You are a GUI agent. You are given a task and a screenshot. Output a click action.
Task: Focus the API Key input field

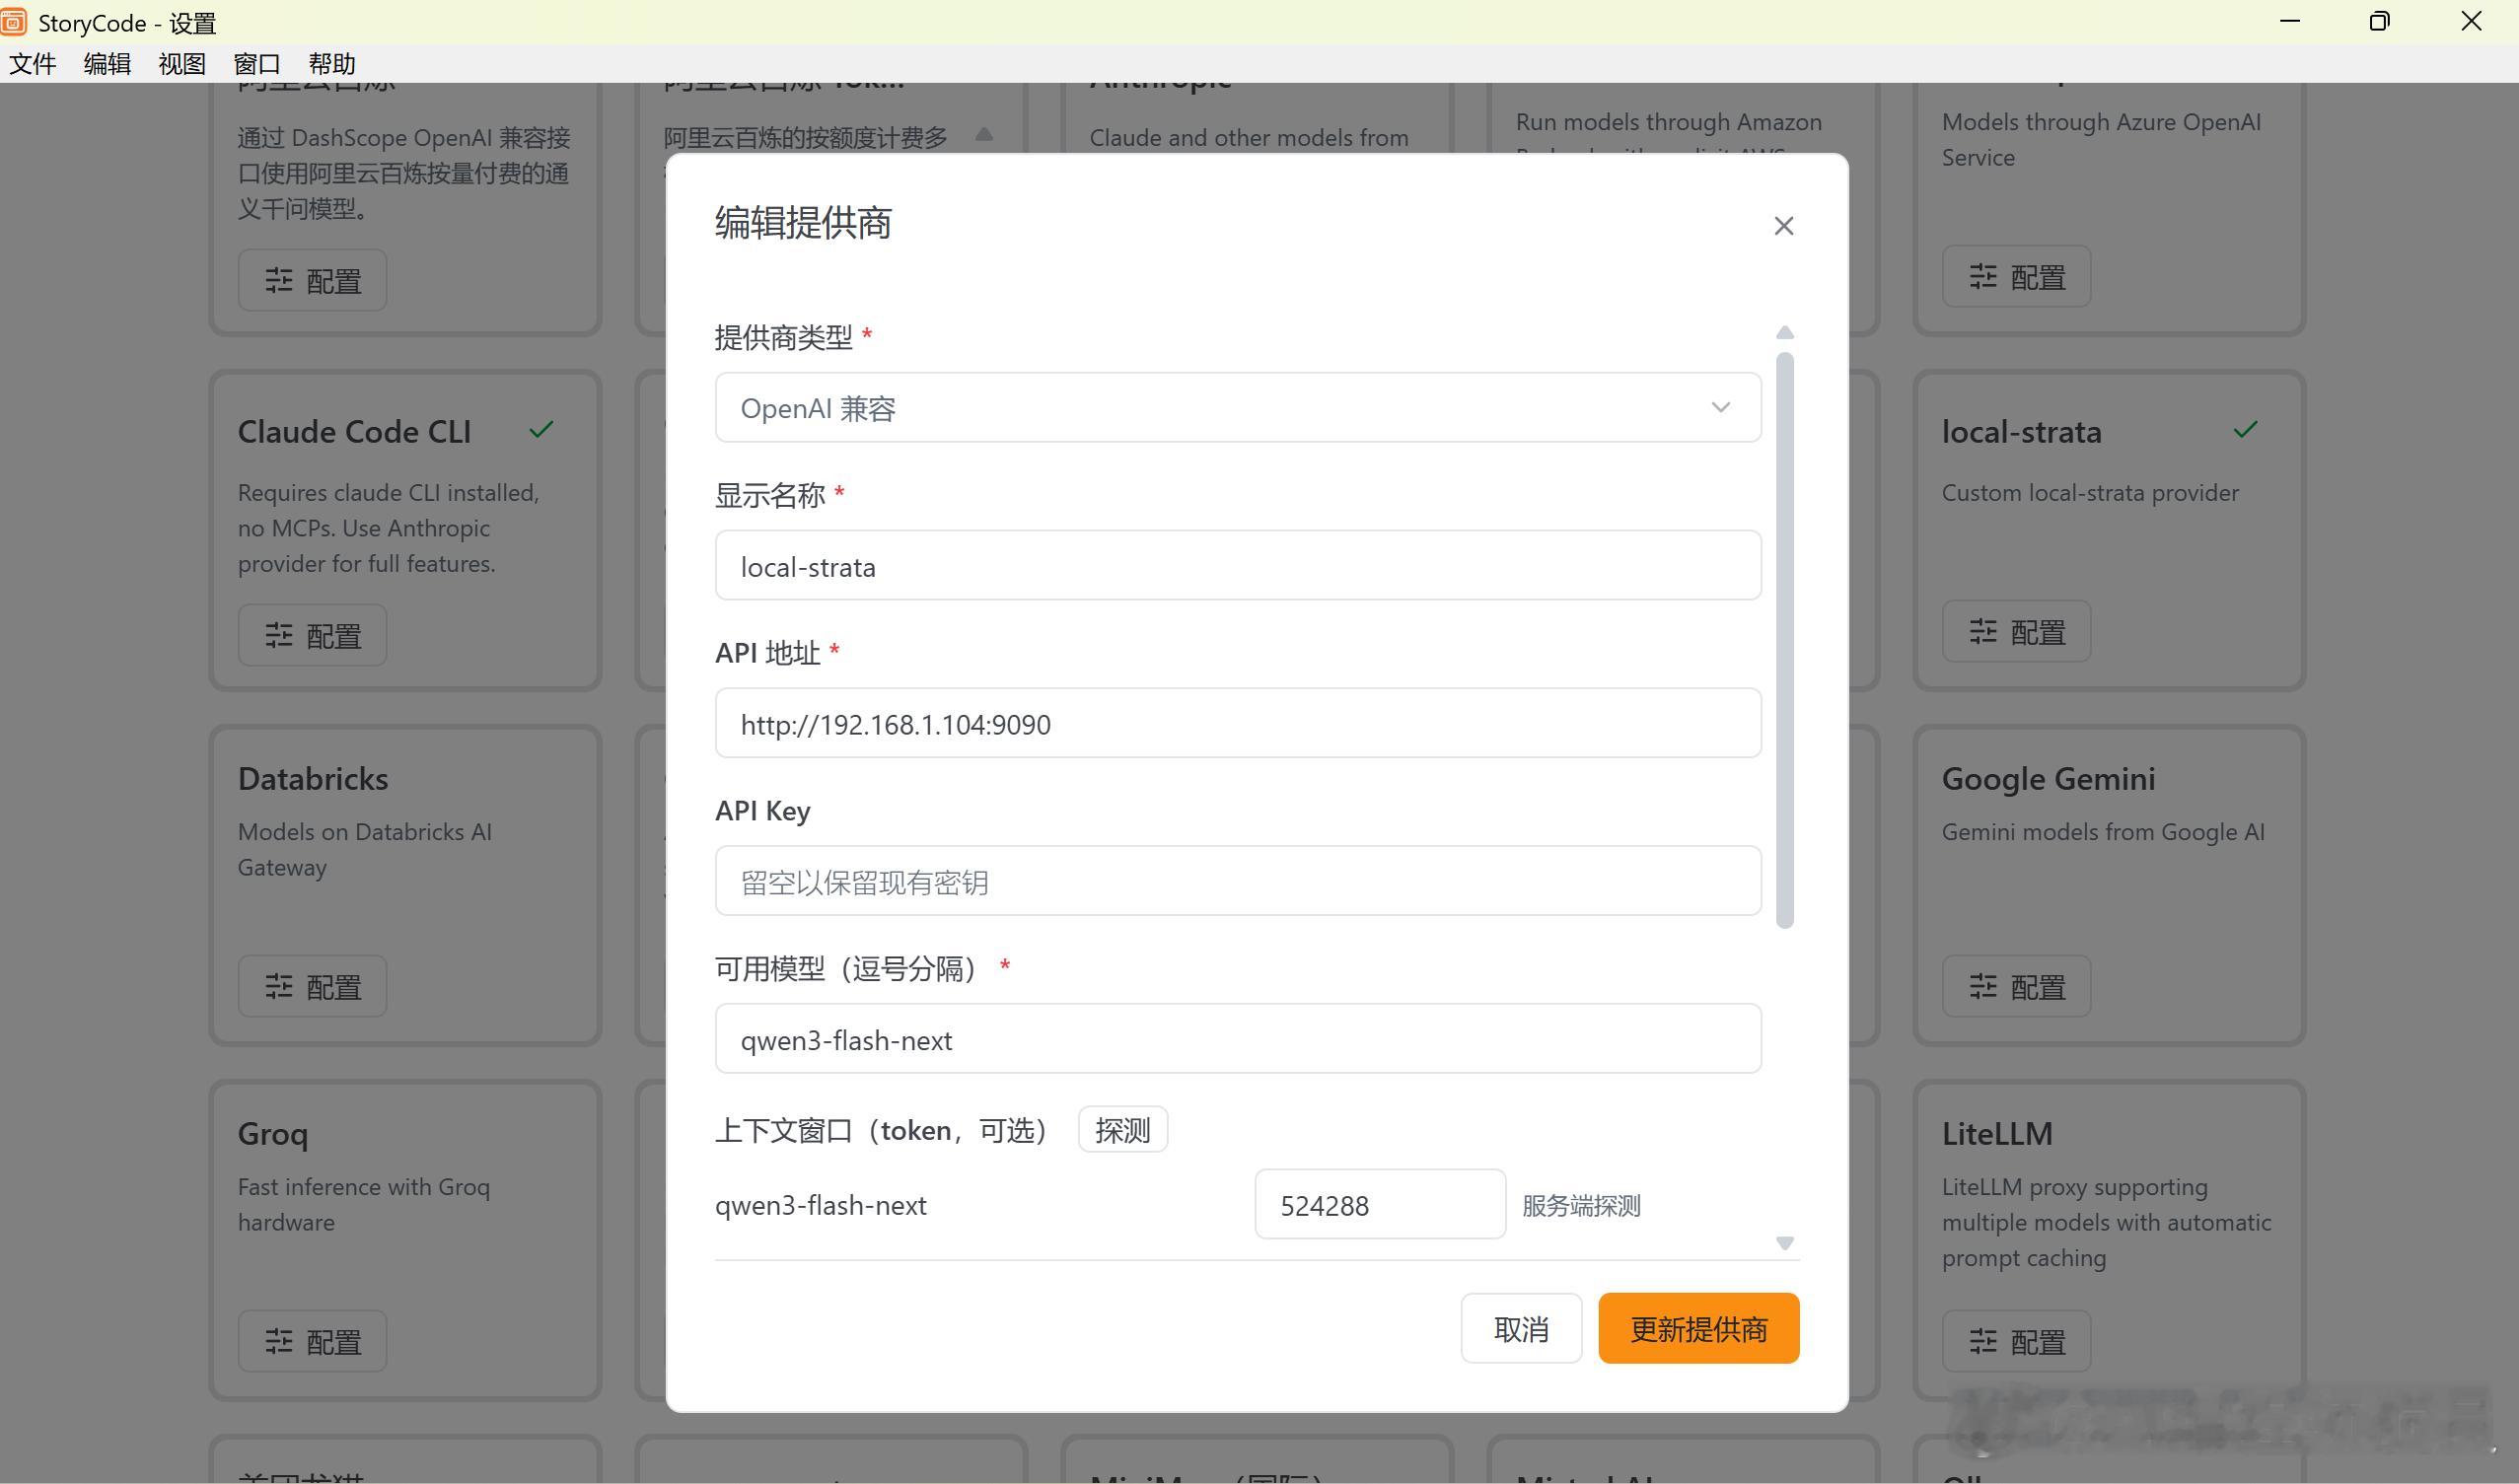coord(1237,881)
